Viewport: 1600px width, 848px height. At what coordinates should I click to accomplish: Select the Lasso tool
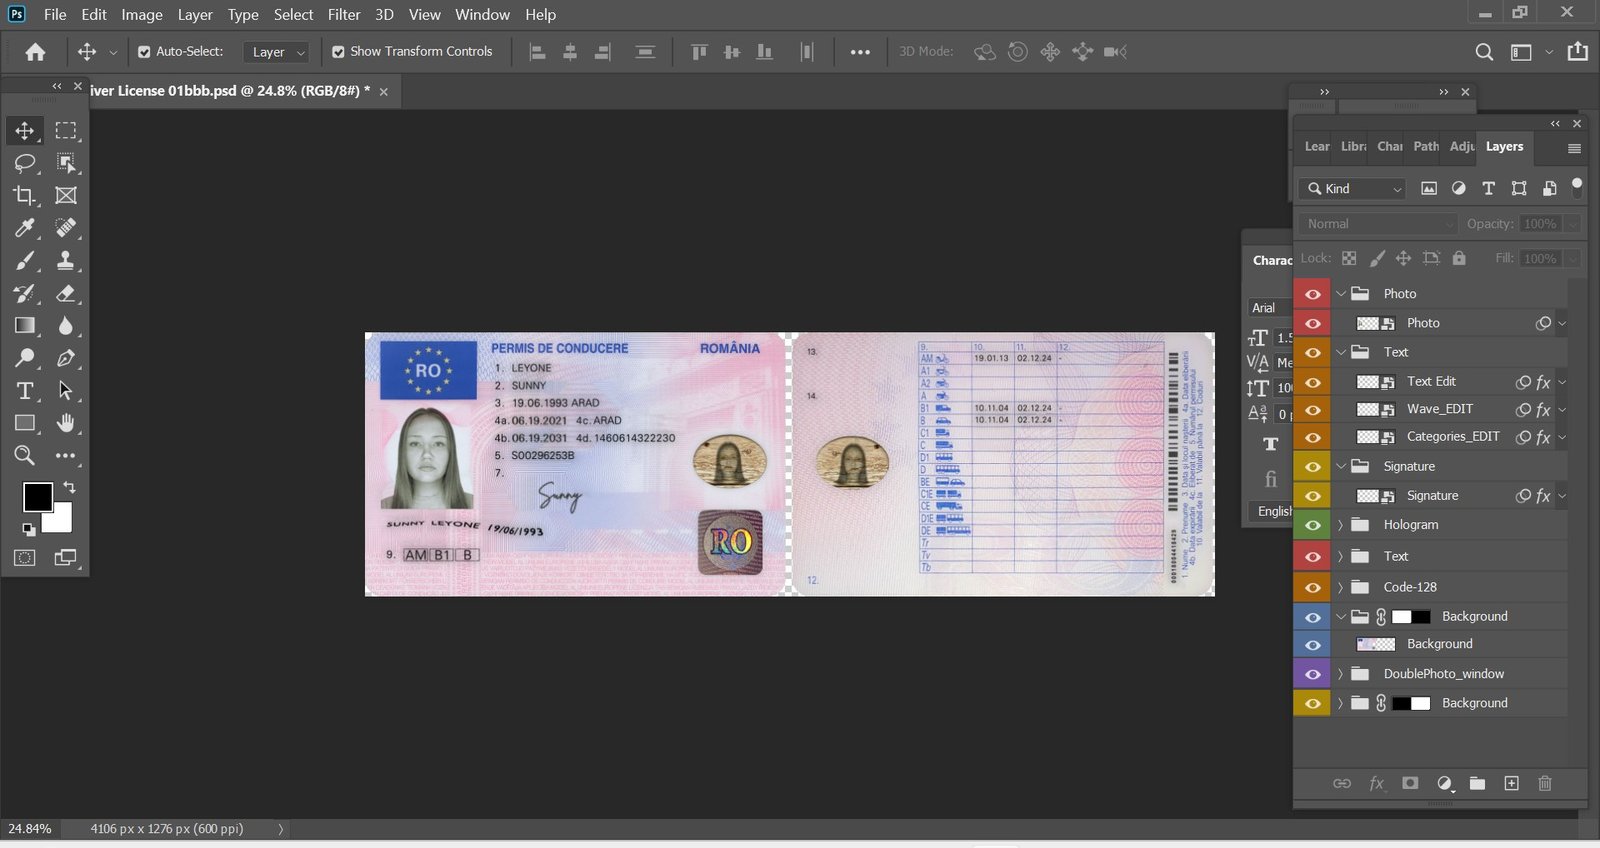click(x=24, y=163)
